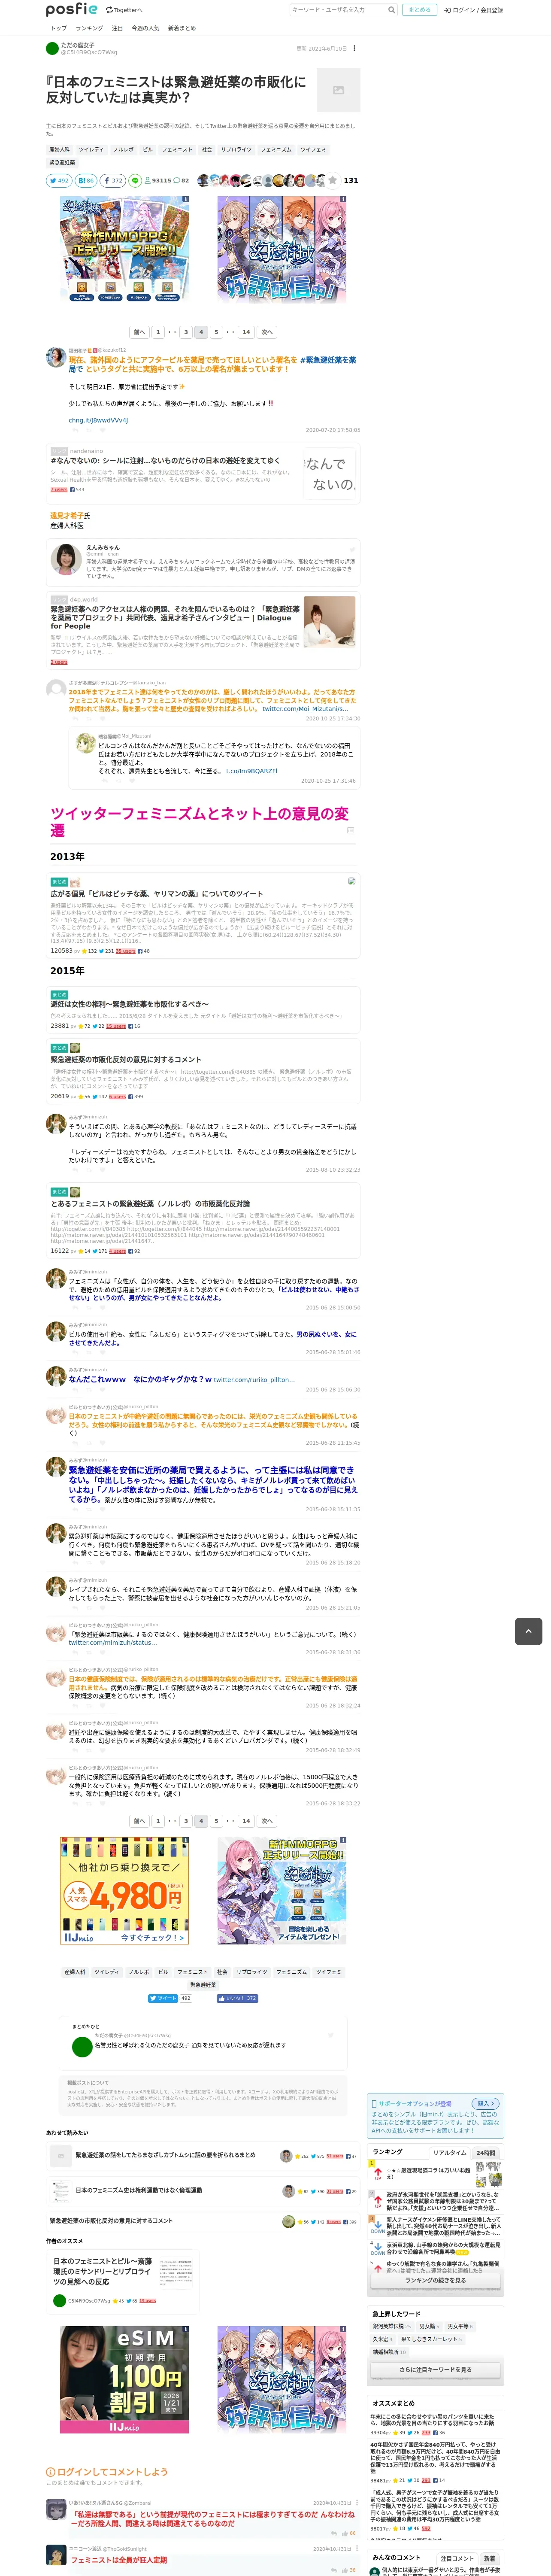Select the ツイレディ tag at top

point(91,150)
